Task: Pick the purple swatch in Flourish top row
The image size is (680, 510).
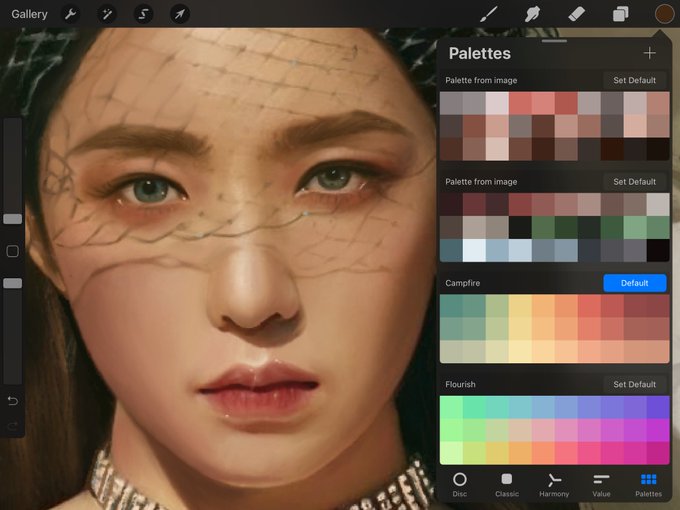Action: (x=658, y=407)
